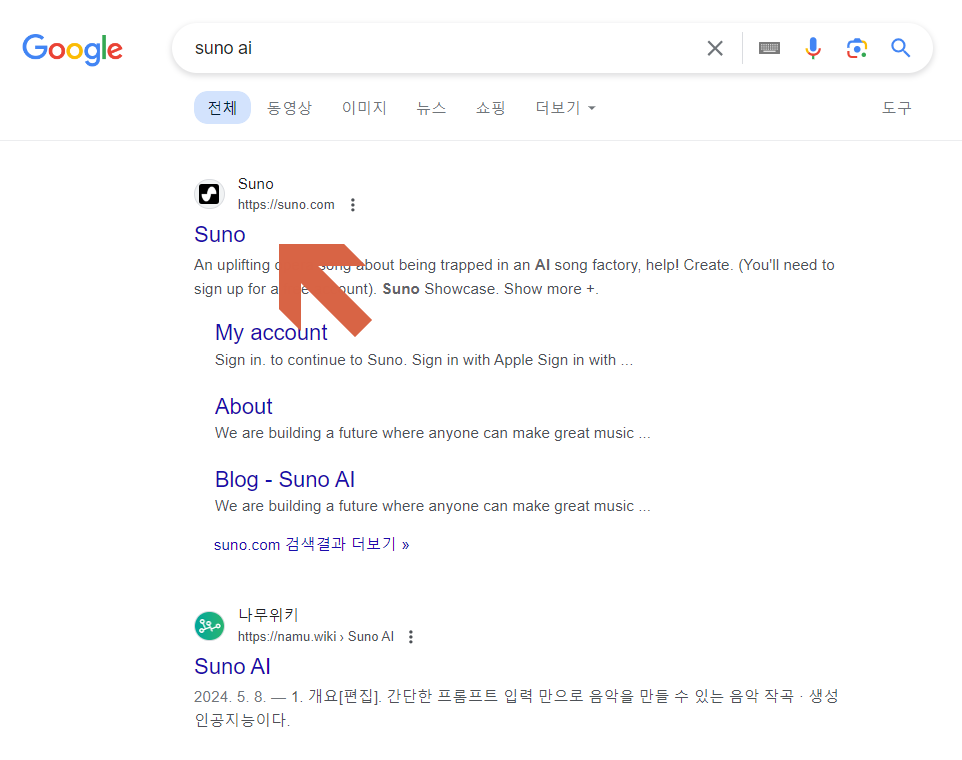Click the 'Suno' site name above the URL

tap(256, 184)
